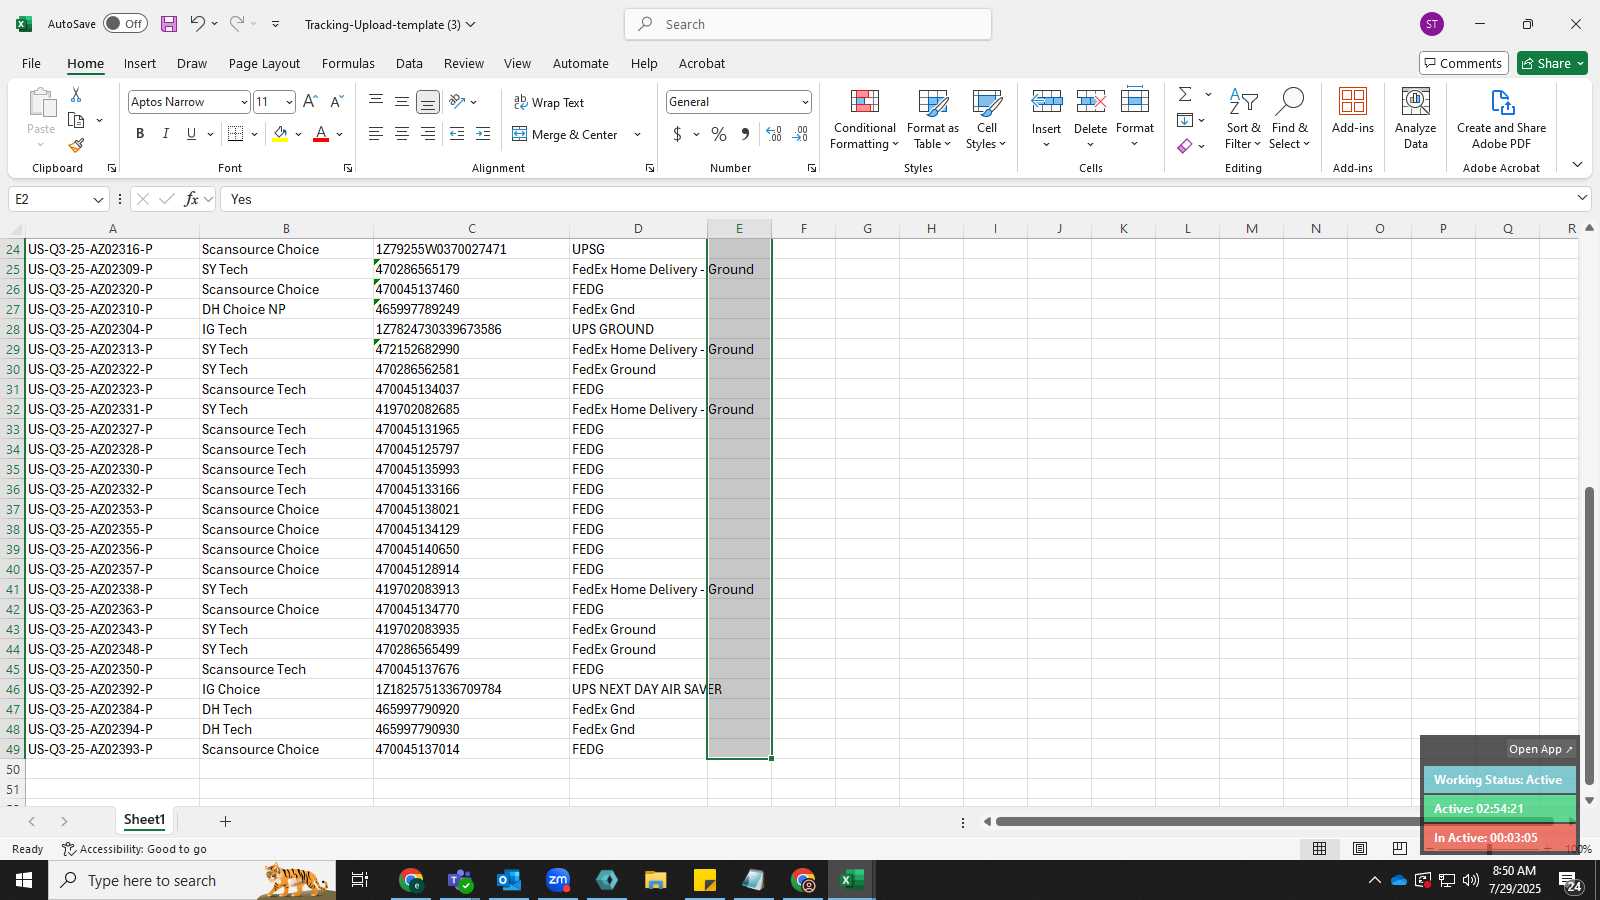1600x900 pixels.
Task: Click the Format Painter brush icon
Action: coord(76,146)
